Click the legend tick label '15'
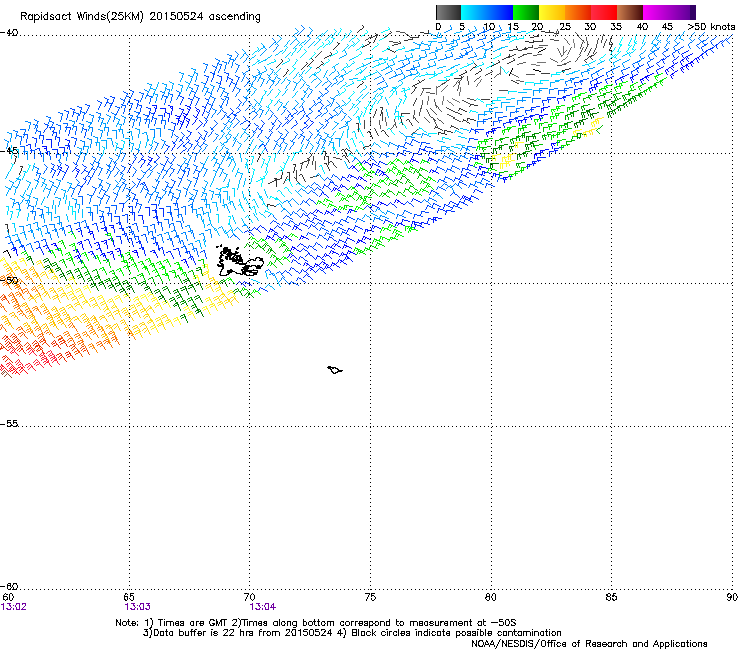740x650 pixels. click(x=513, y=27)
